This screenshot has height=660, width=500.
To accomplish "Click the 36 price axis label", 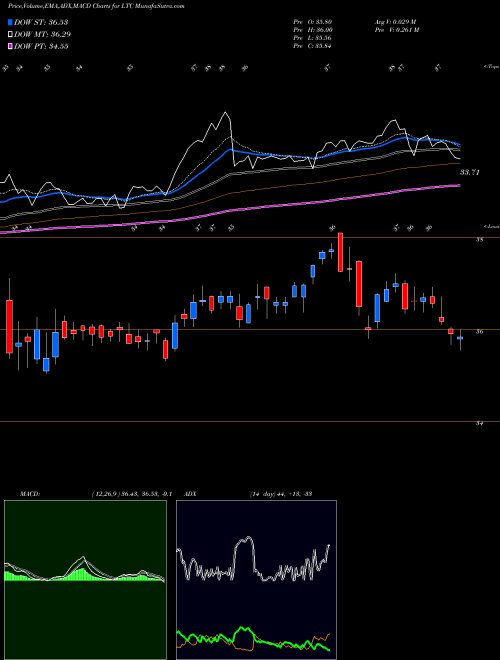I will [479, 332].
